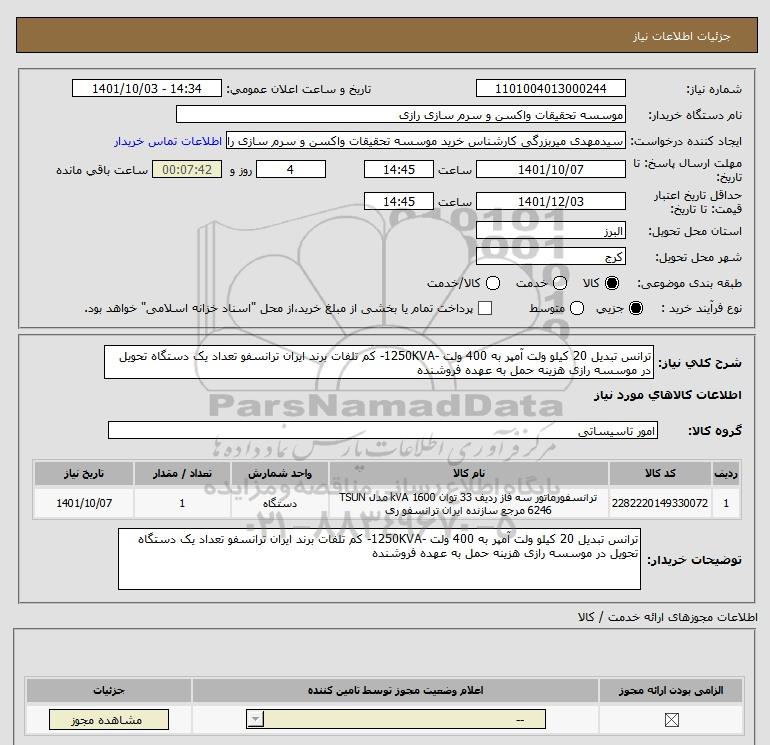The height and width of the screenshot is (745, 770).
Task: Click the دستگاه unit cell
Action: [280, 503]
